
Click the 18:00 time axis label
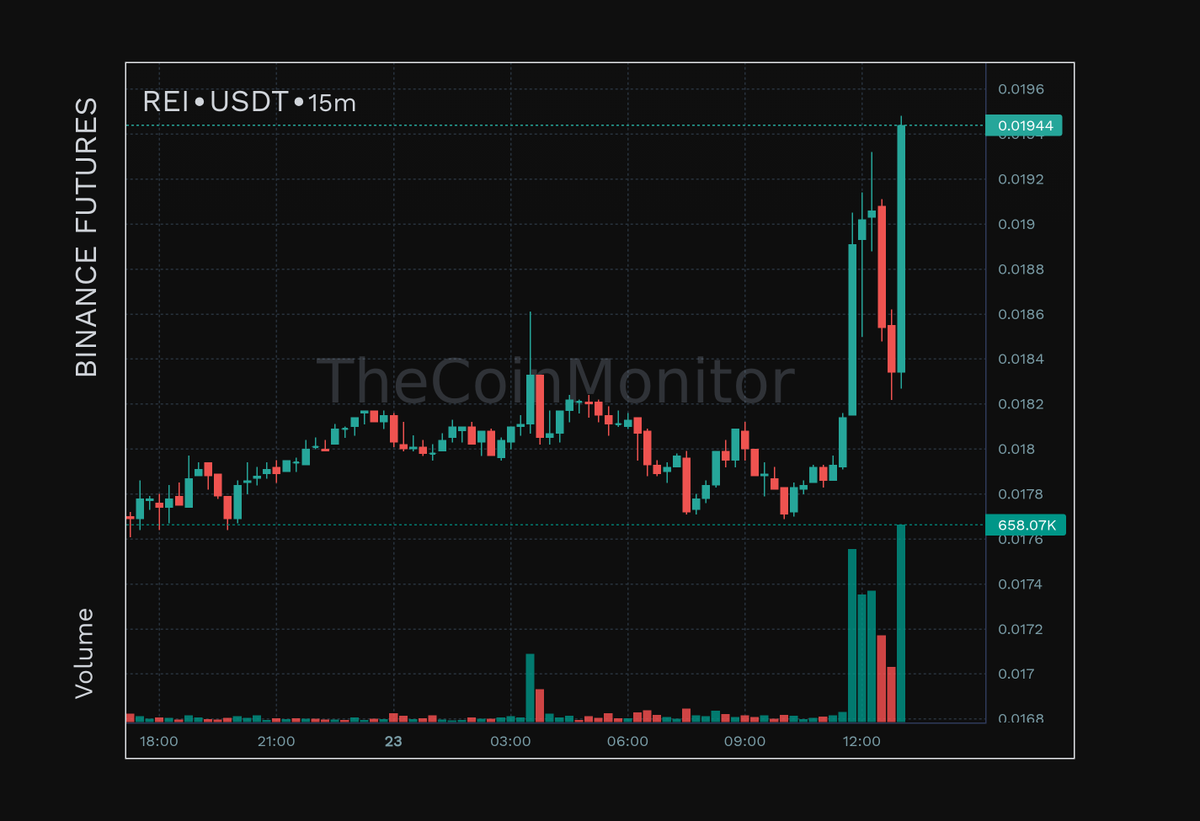pos(159,742)
